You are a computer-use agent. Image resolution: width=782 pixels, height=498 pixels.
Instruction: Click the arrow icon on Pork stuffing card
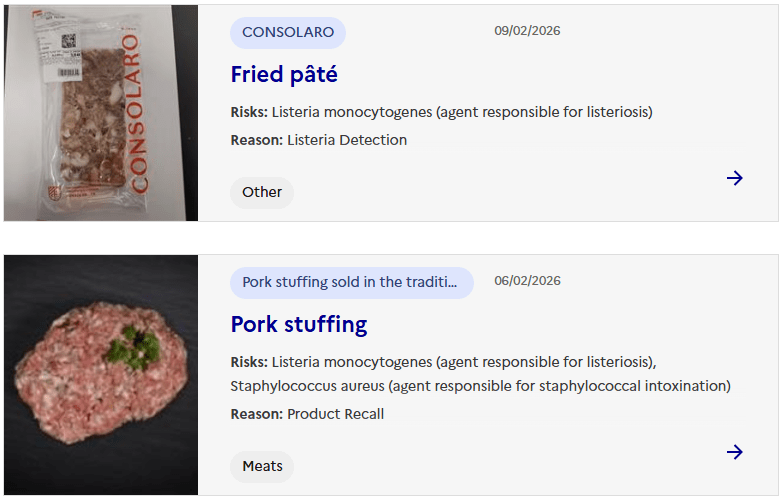(735, 452)
